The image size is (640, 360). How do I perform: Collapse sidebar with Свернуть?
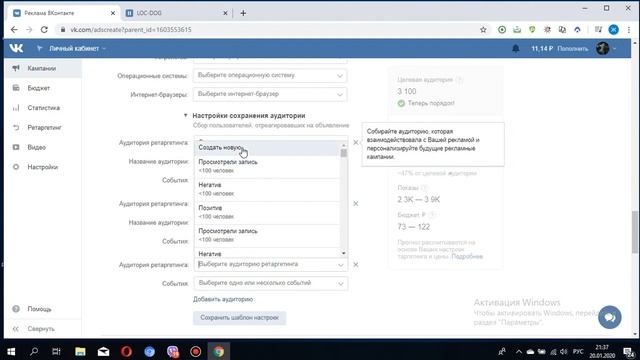coord(41,329)
